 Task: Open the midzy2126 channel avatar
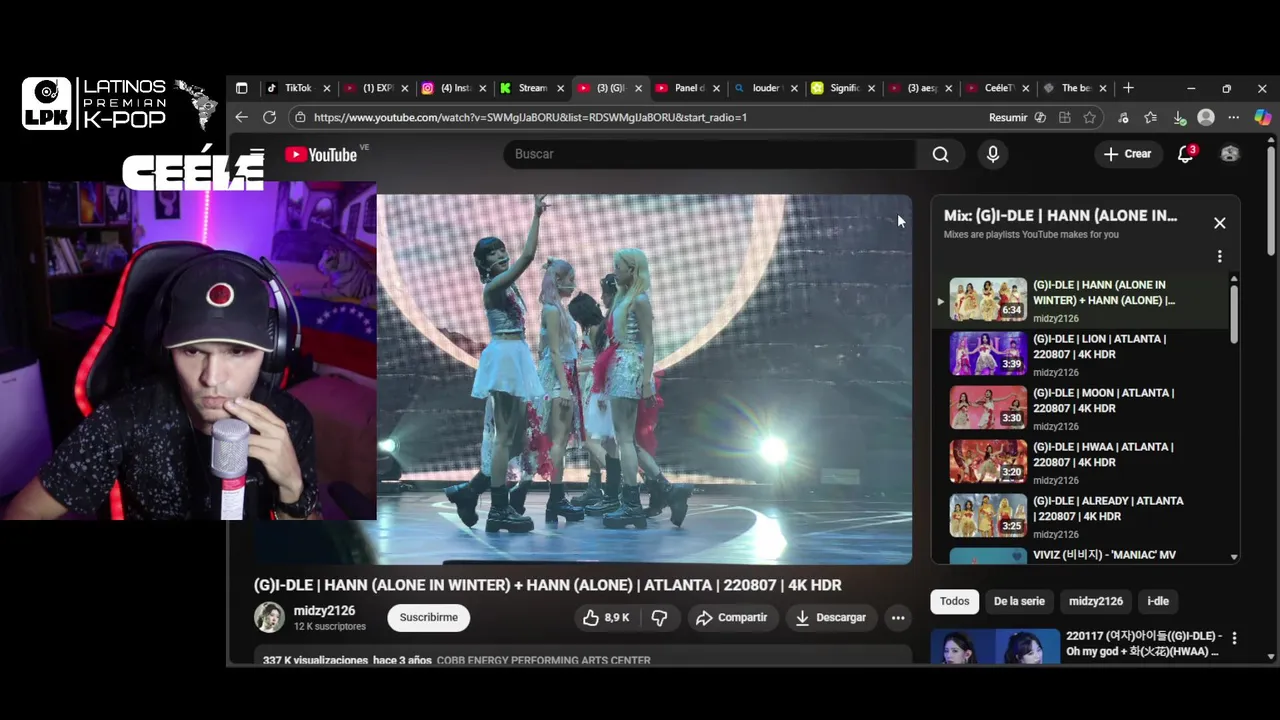(x=269, y=618)
